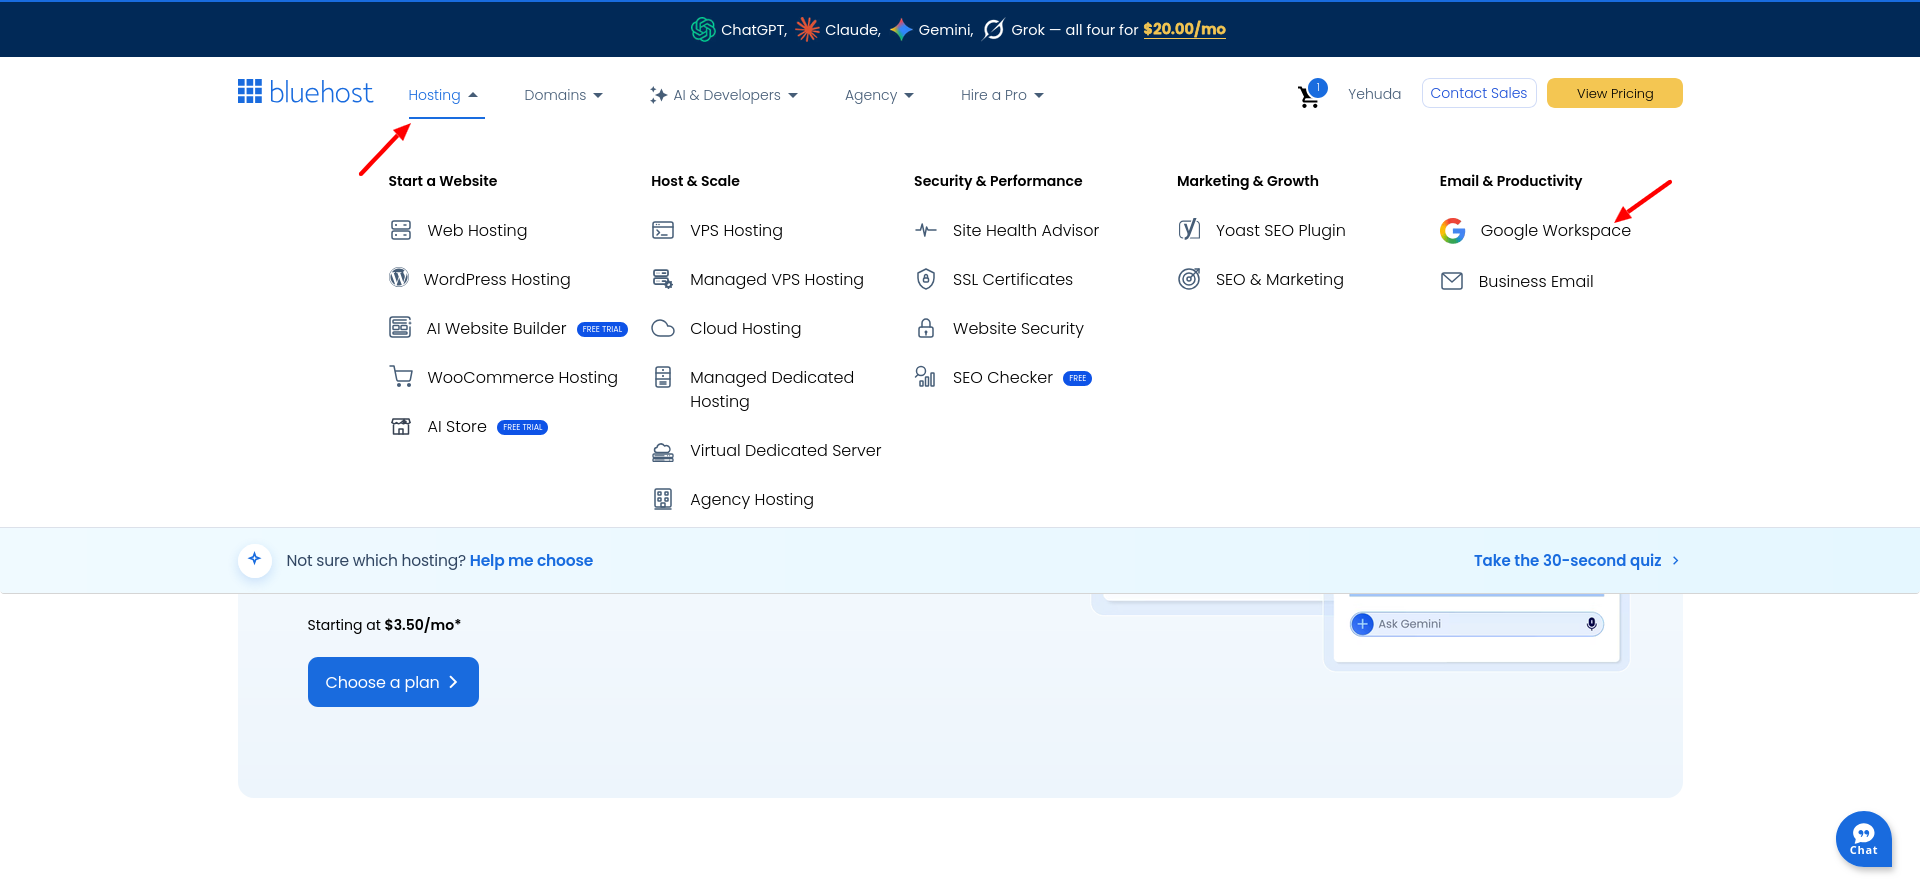Click the AI Website Builder icon

point(400,327)
